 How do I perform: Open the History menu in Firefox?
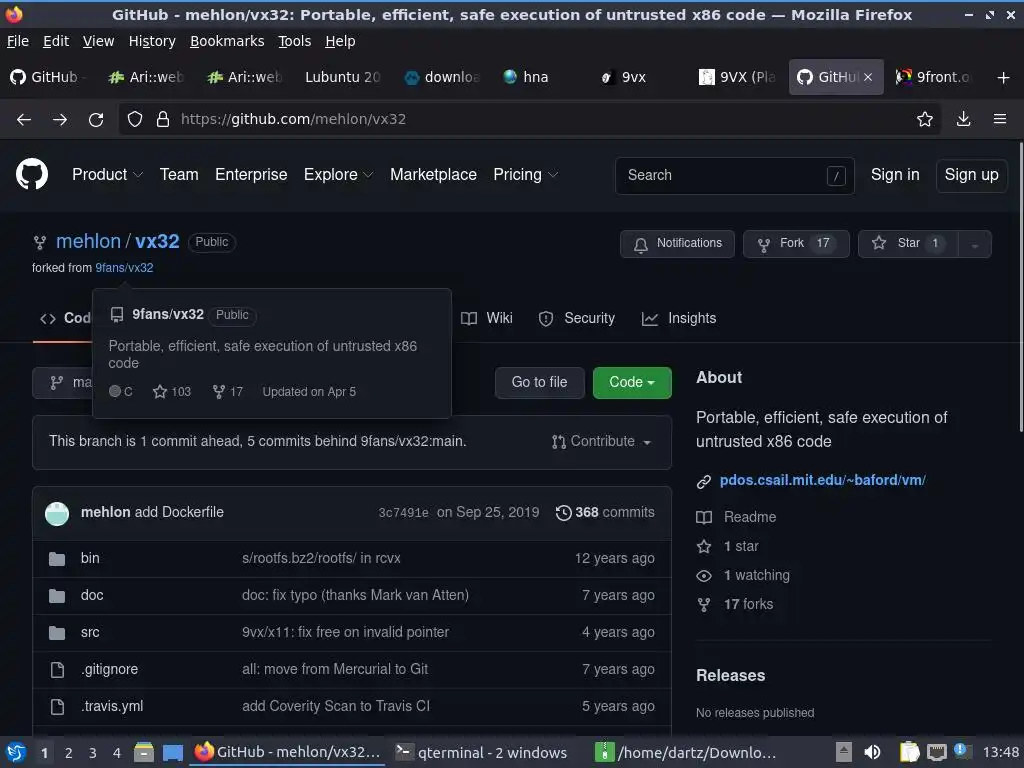tap(152, 41)
